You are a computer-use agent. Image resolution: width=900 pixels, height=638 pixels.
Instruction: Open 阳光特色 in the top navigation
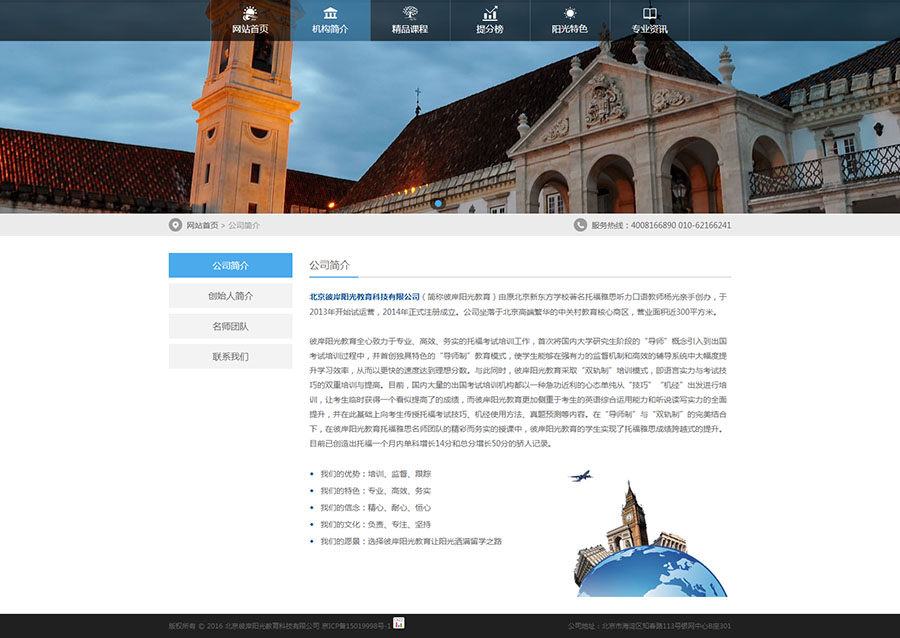click(x=569, y=29)
